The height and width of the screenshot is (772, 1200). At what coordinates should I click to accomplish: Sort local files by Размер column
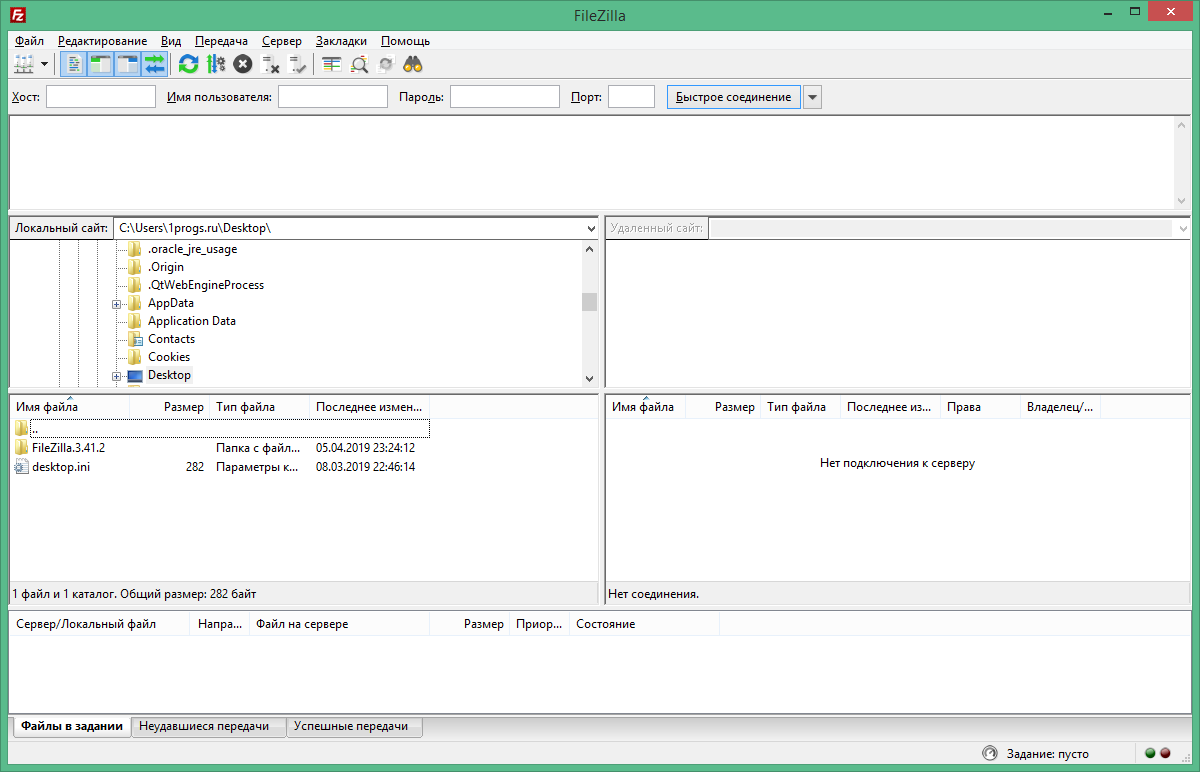170,407
